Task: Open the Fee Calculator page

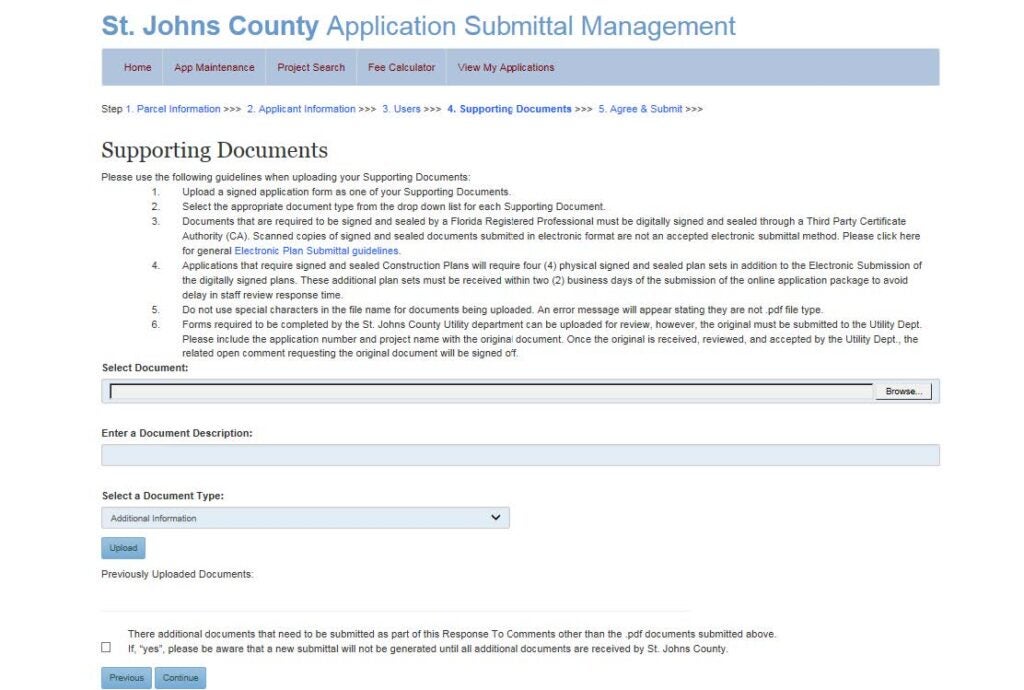Action: (399, 67)
